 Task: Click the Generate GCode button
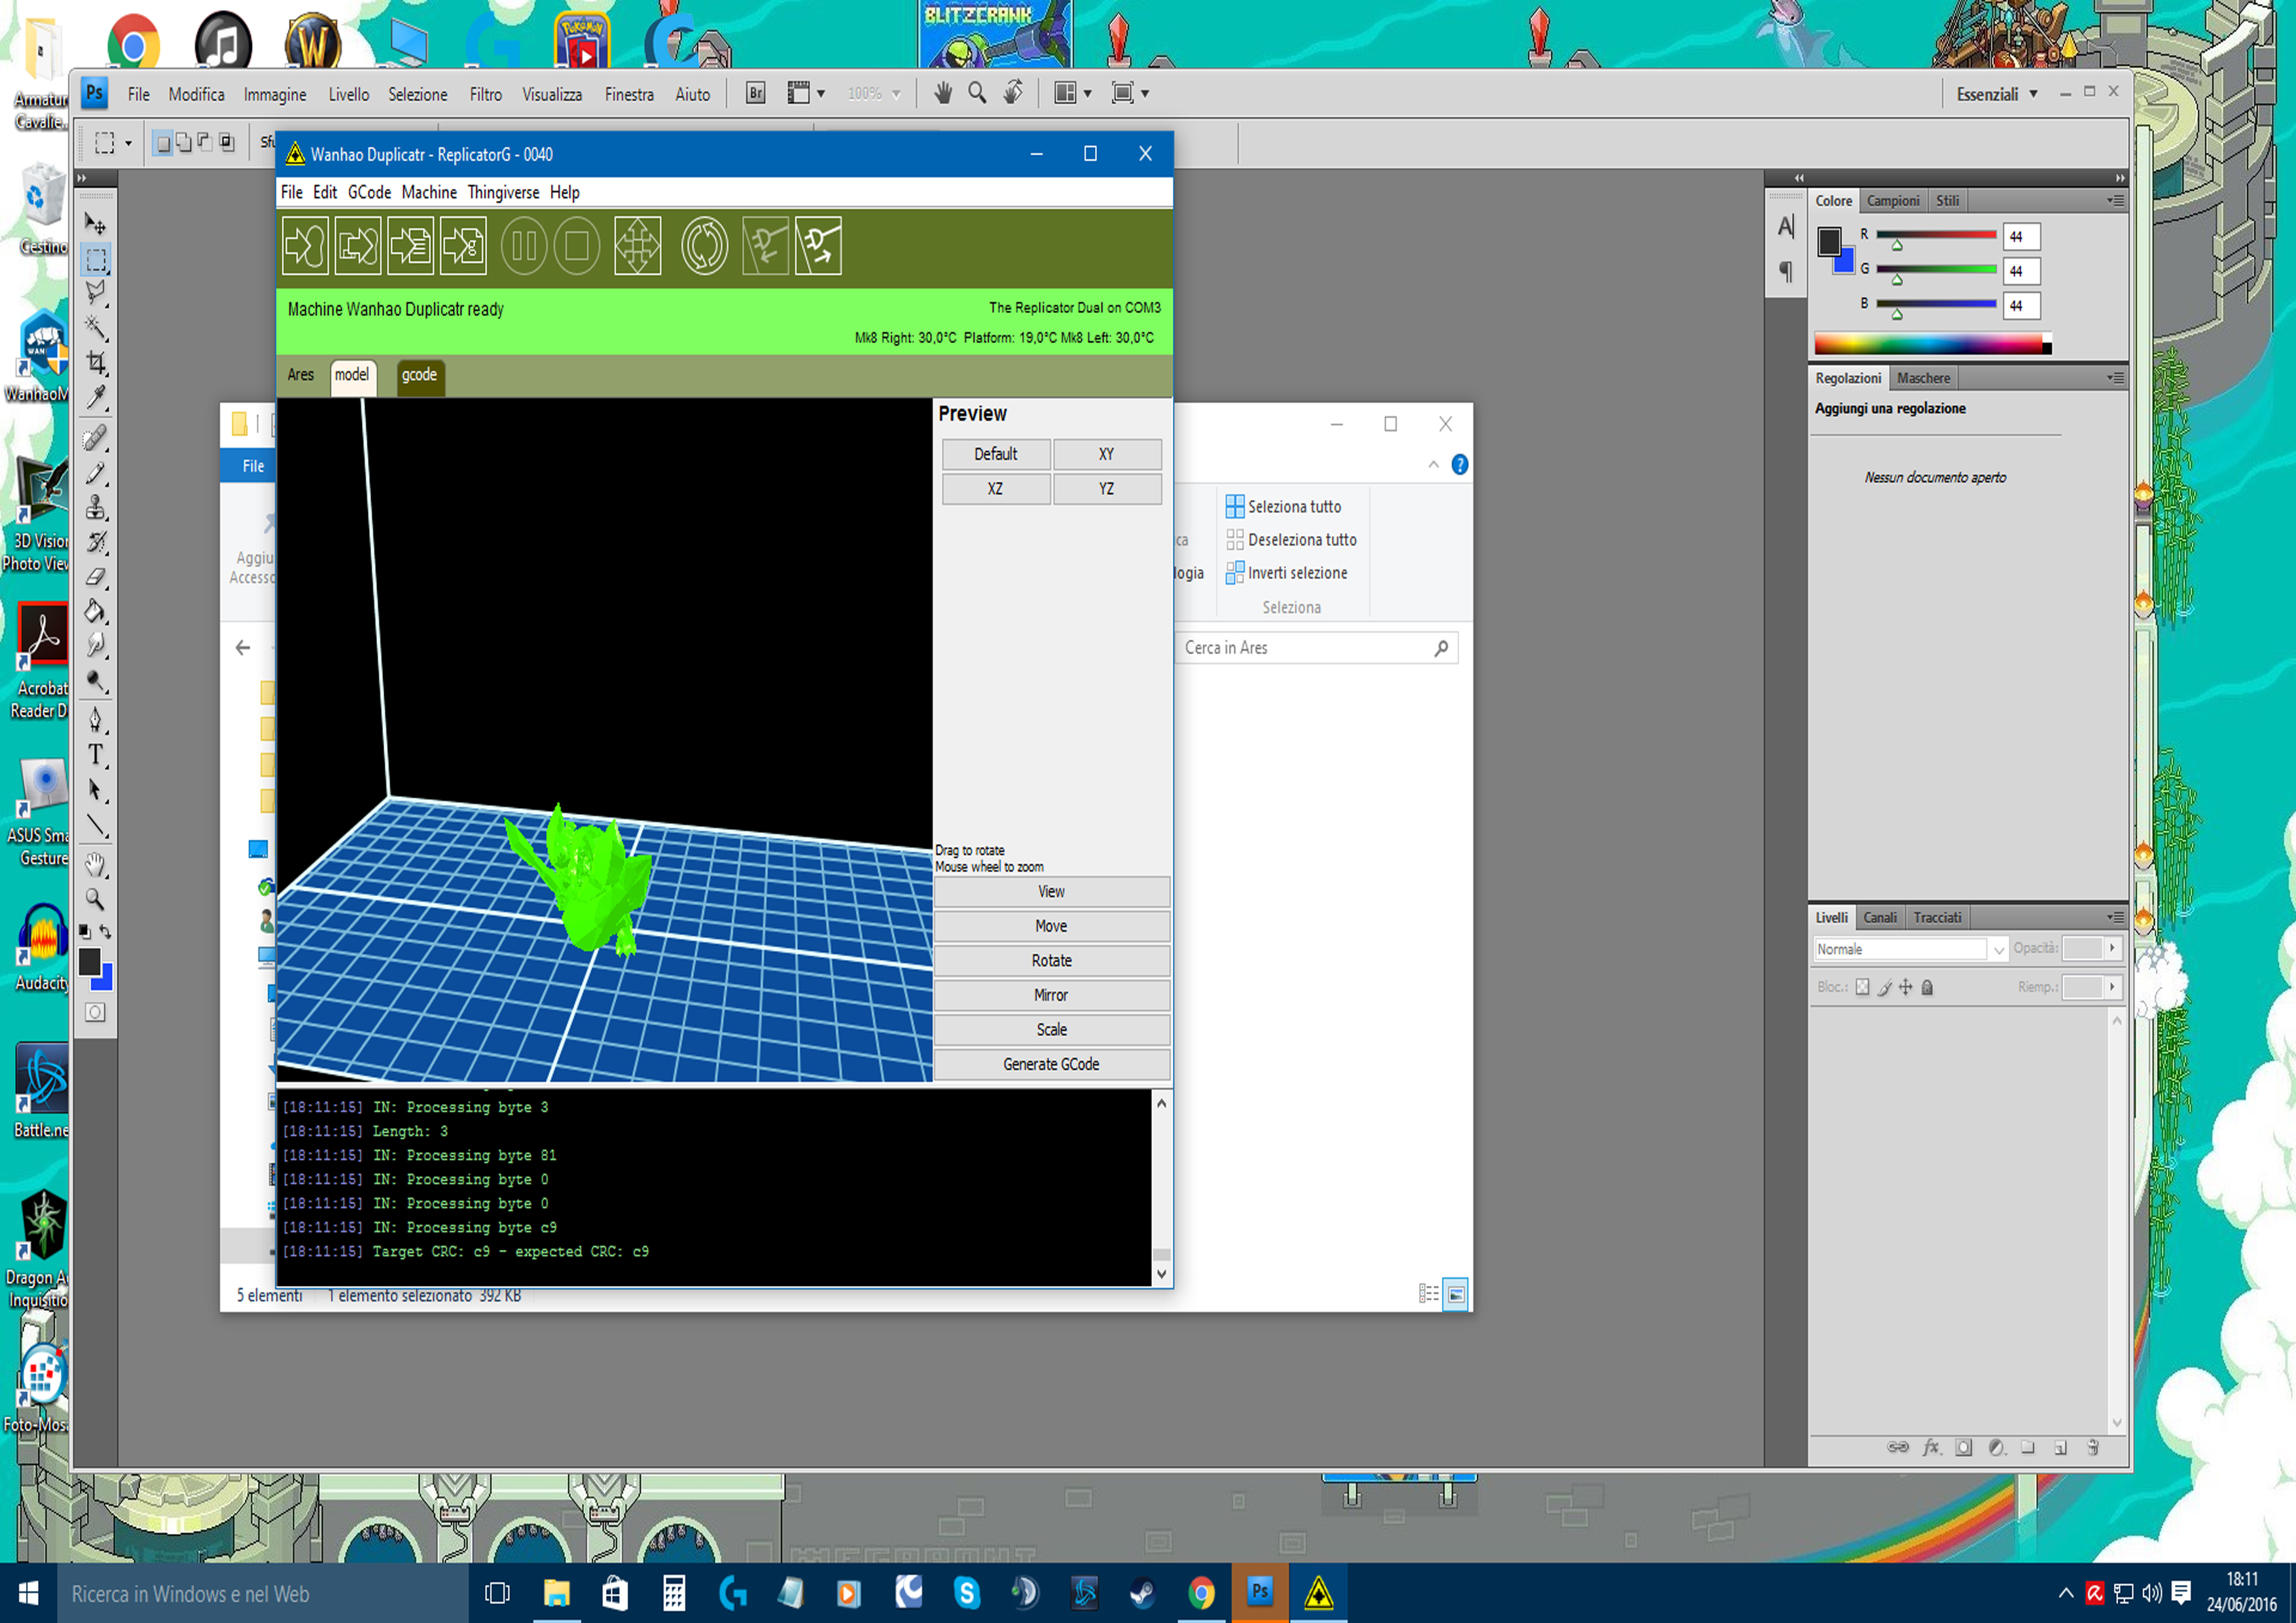pyautogui.click(x=1050, y=1064)
